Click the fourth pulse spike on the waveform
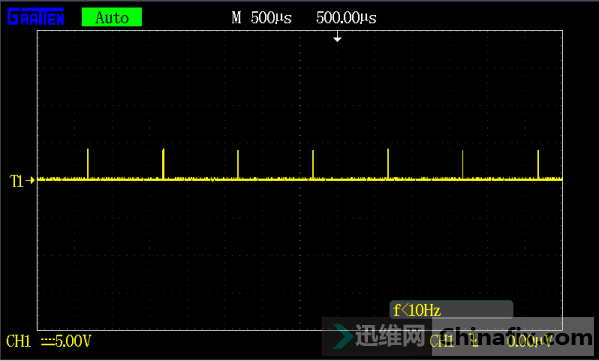This screenshot has width=599, height=361. click(x=313, y=164)
